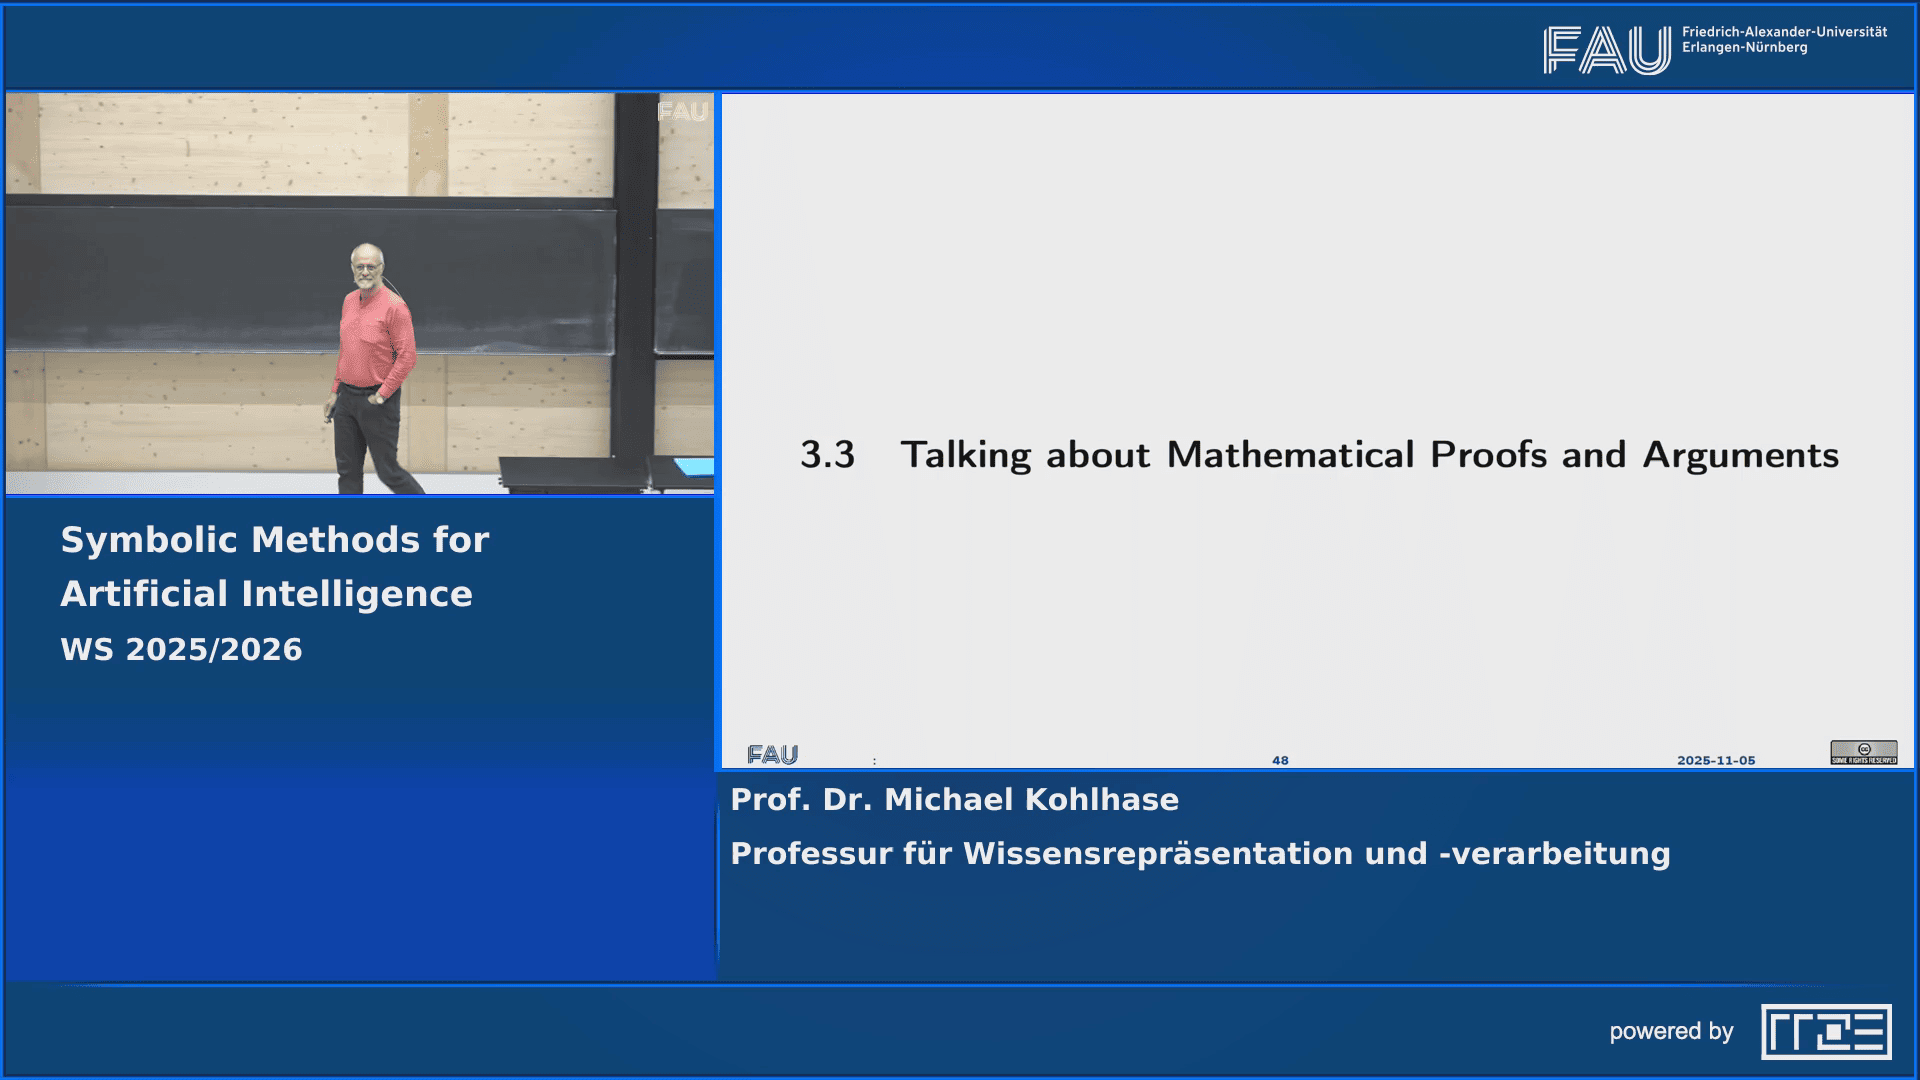Select the 'Some Rights Reserved' emblem
The height and width of the screenshot is (1080, 1920).
[x=1862, y=760]
